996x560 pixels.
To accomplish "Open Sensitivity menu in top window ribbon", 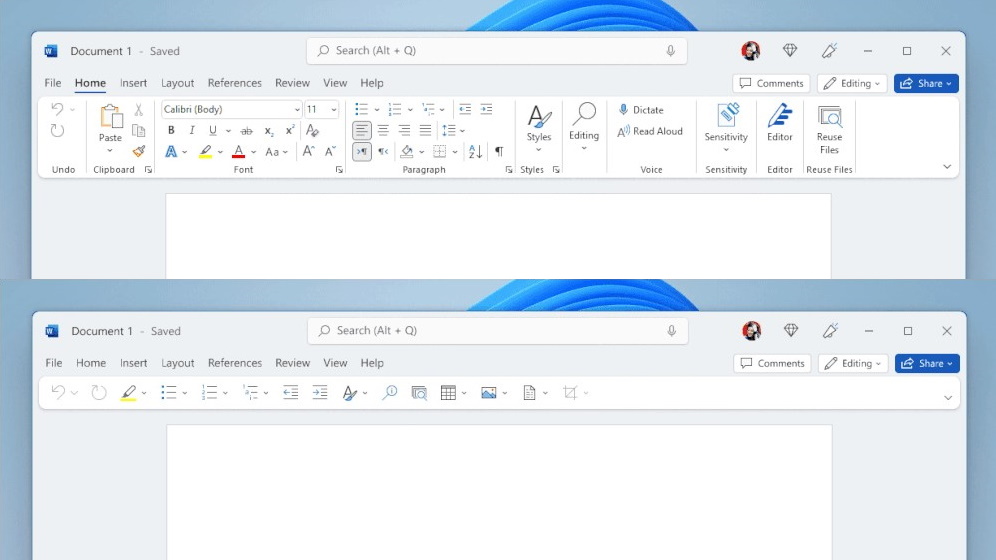I will click(726, 129).
